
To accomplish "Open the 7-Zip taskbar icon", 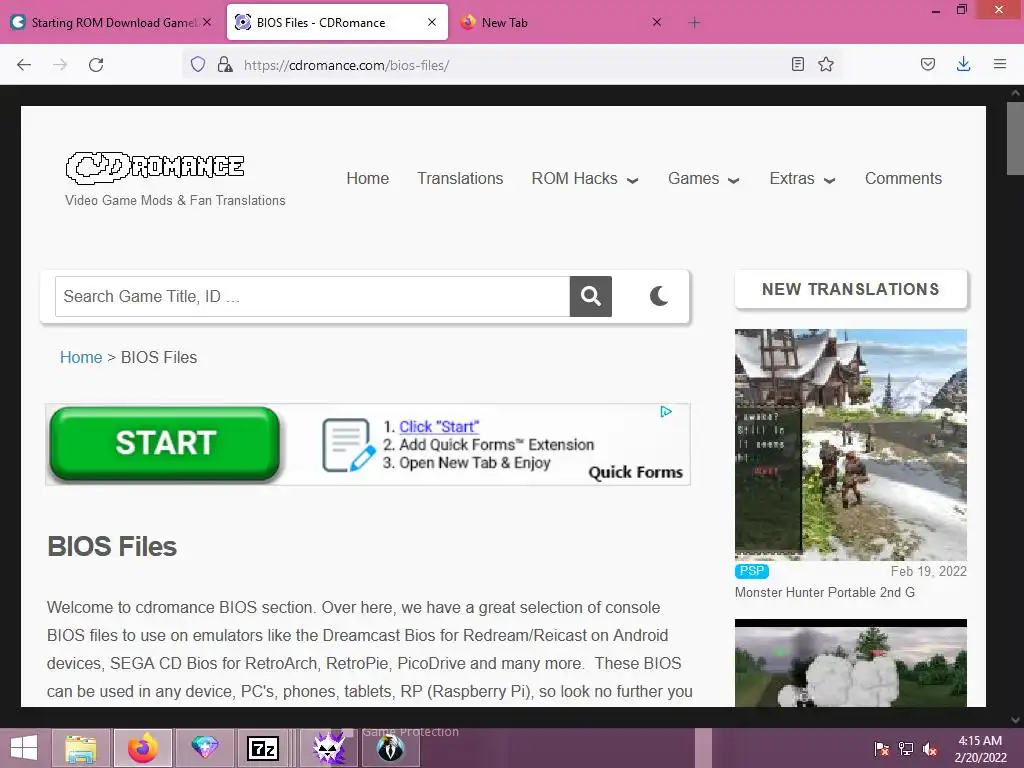I will [263, 748].
